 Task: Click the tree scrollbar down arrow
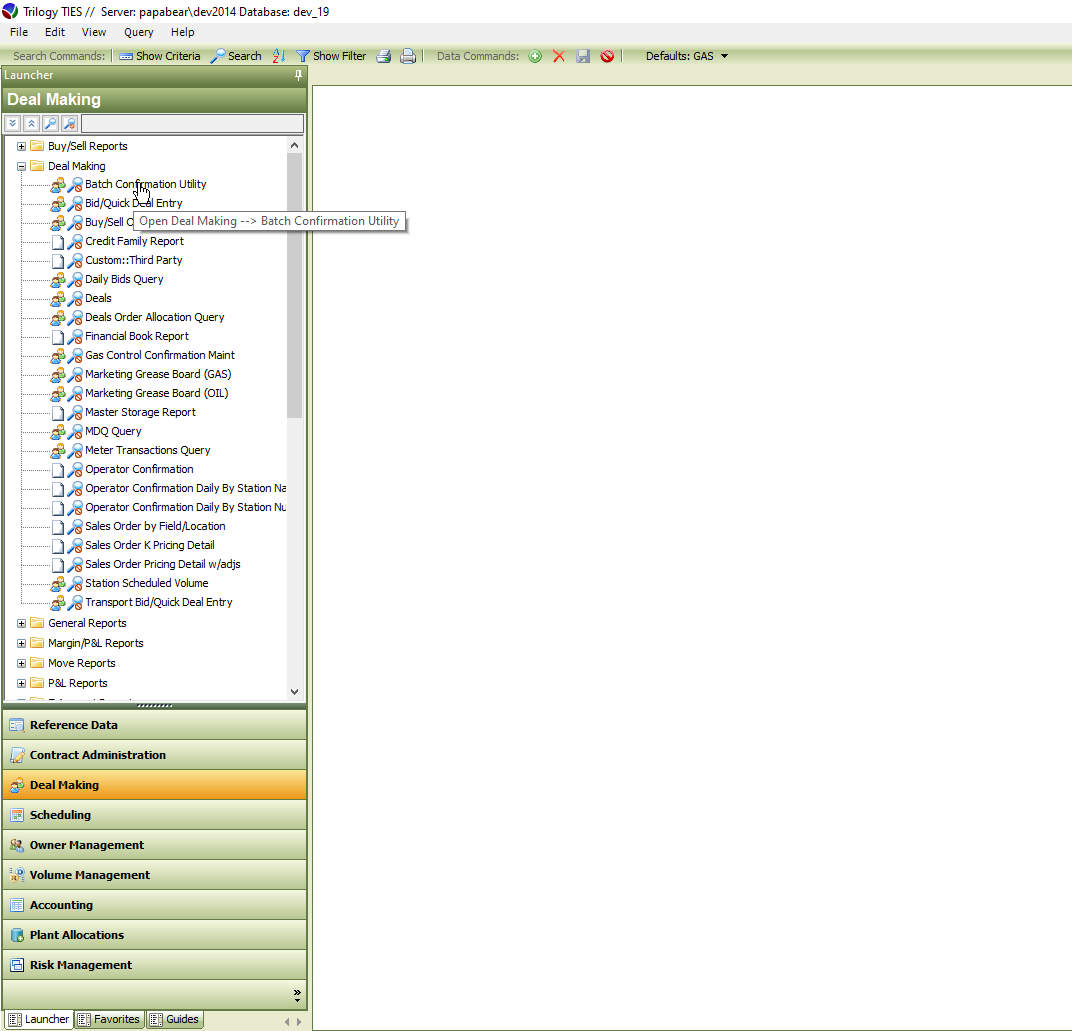tap(294, 691)
